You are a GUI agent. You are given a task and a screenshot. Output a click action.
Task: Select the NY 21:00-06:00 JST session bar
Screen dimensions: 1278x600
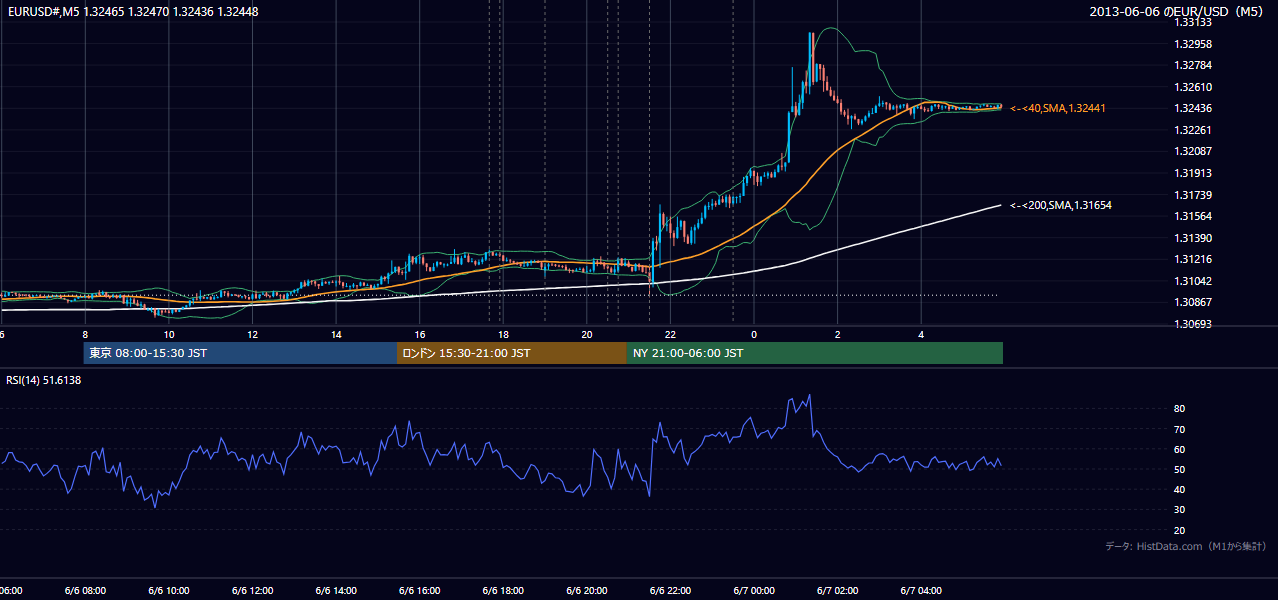[x=815, y=353]
